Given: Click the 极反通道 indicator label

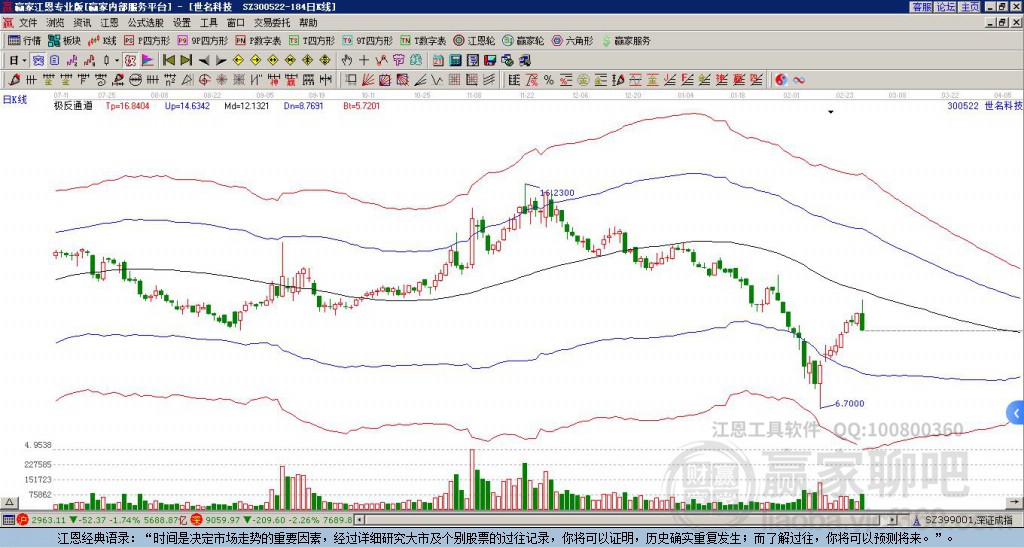Looking at the screenshot, I should 72,105.
